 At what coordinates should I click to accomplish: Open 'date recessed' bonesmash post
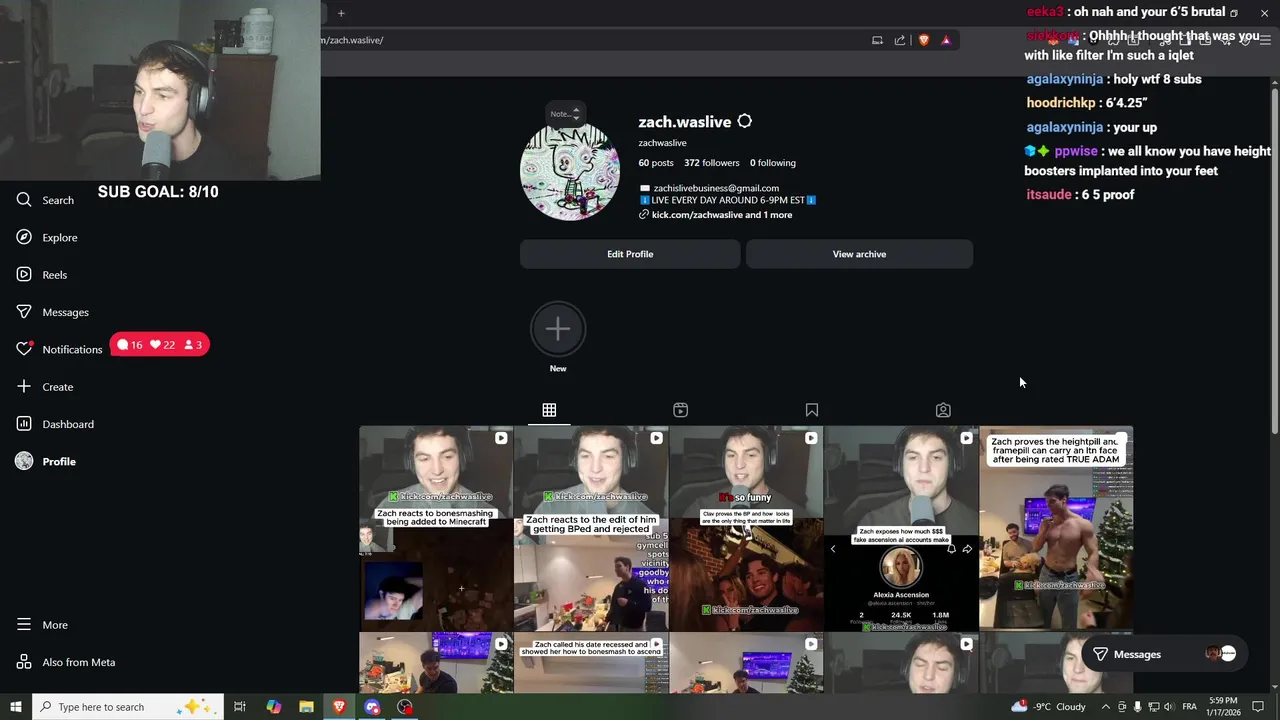(x=591, y=663)
